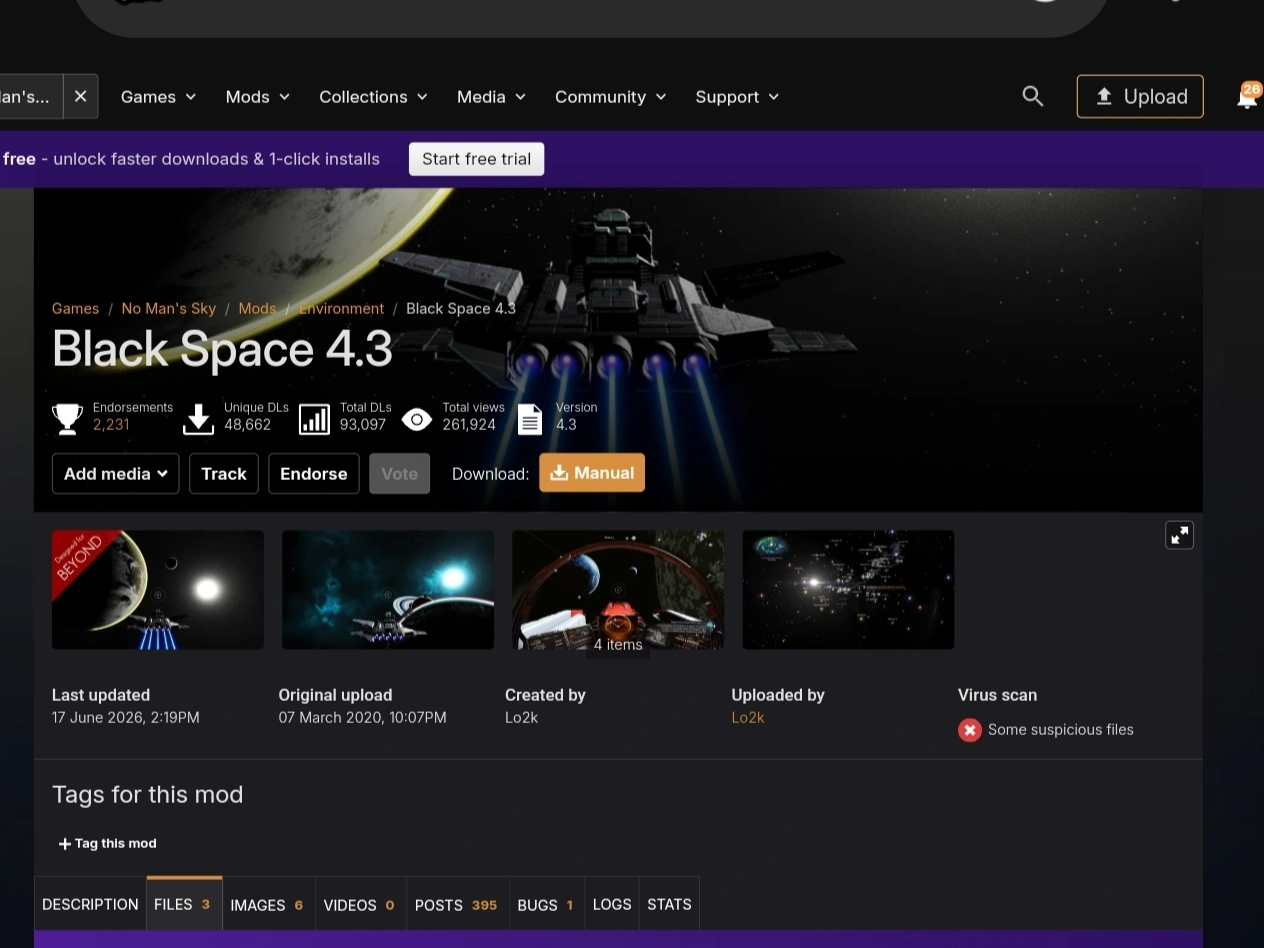Open the cockpit view thumbnail
1264x948 pixels.
[x=618, y=590]
